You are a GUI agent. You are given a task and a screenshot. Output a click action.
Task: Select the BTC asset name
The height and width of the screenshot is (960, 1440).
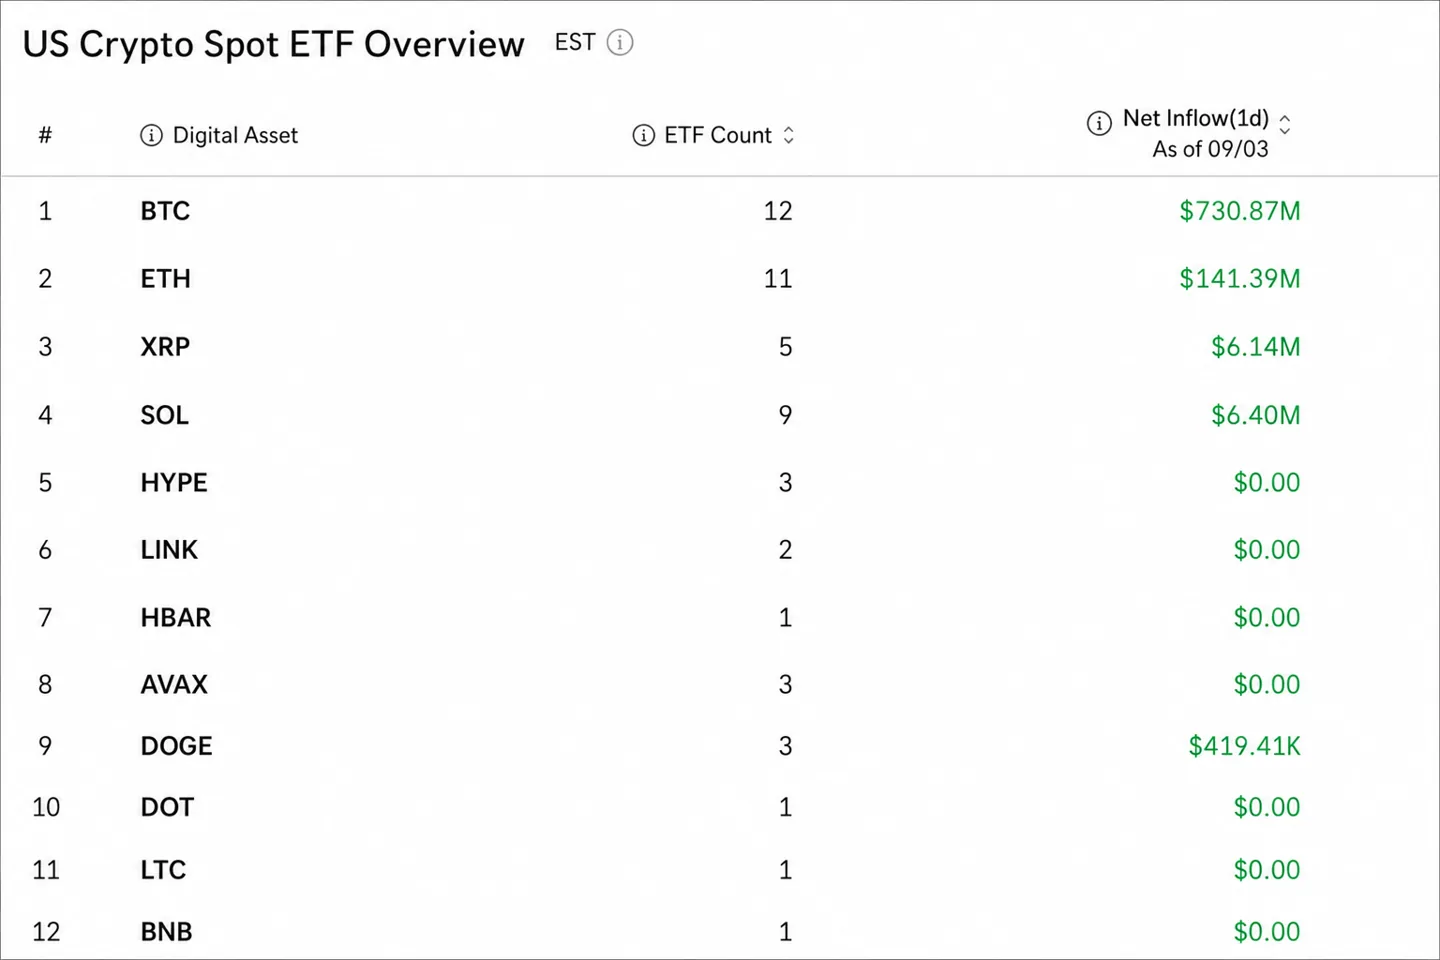(x=165, y=211)
